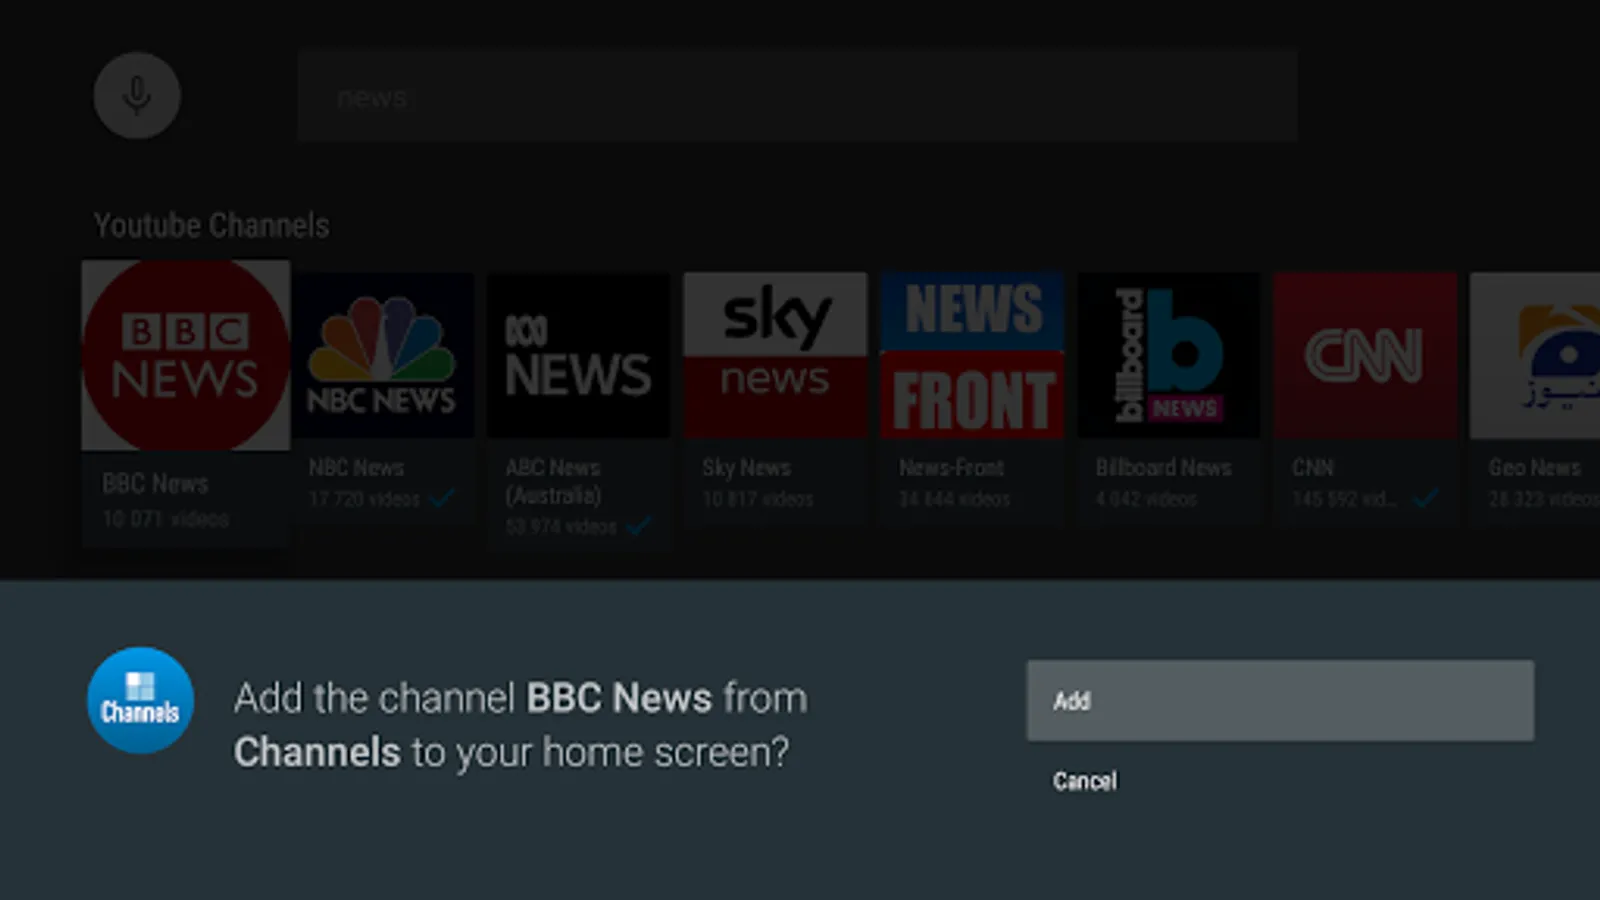This screenshot has width=1600, height=900.
Task: Click the microphone voice search icon
Action: 137,96
